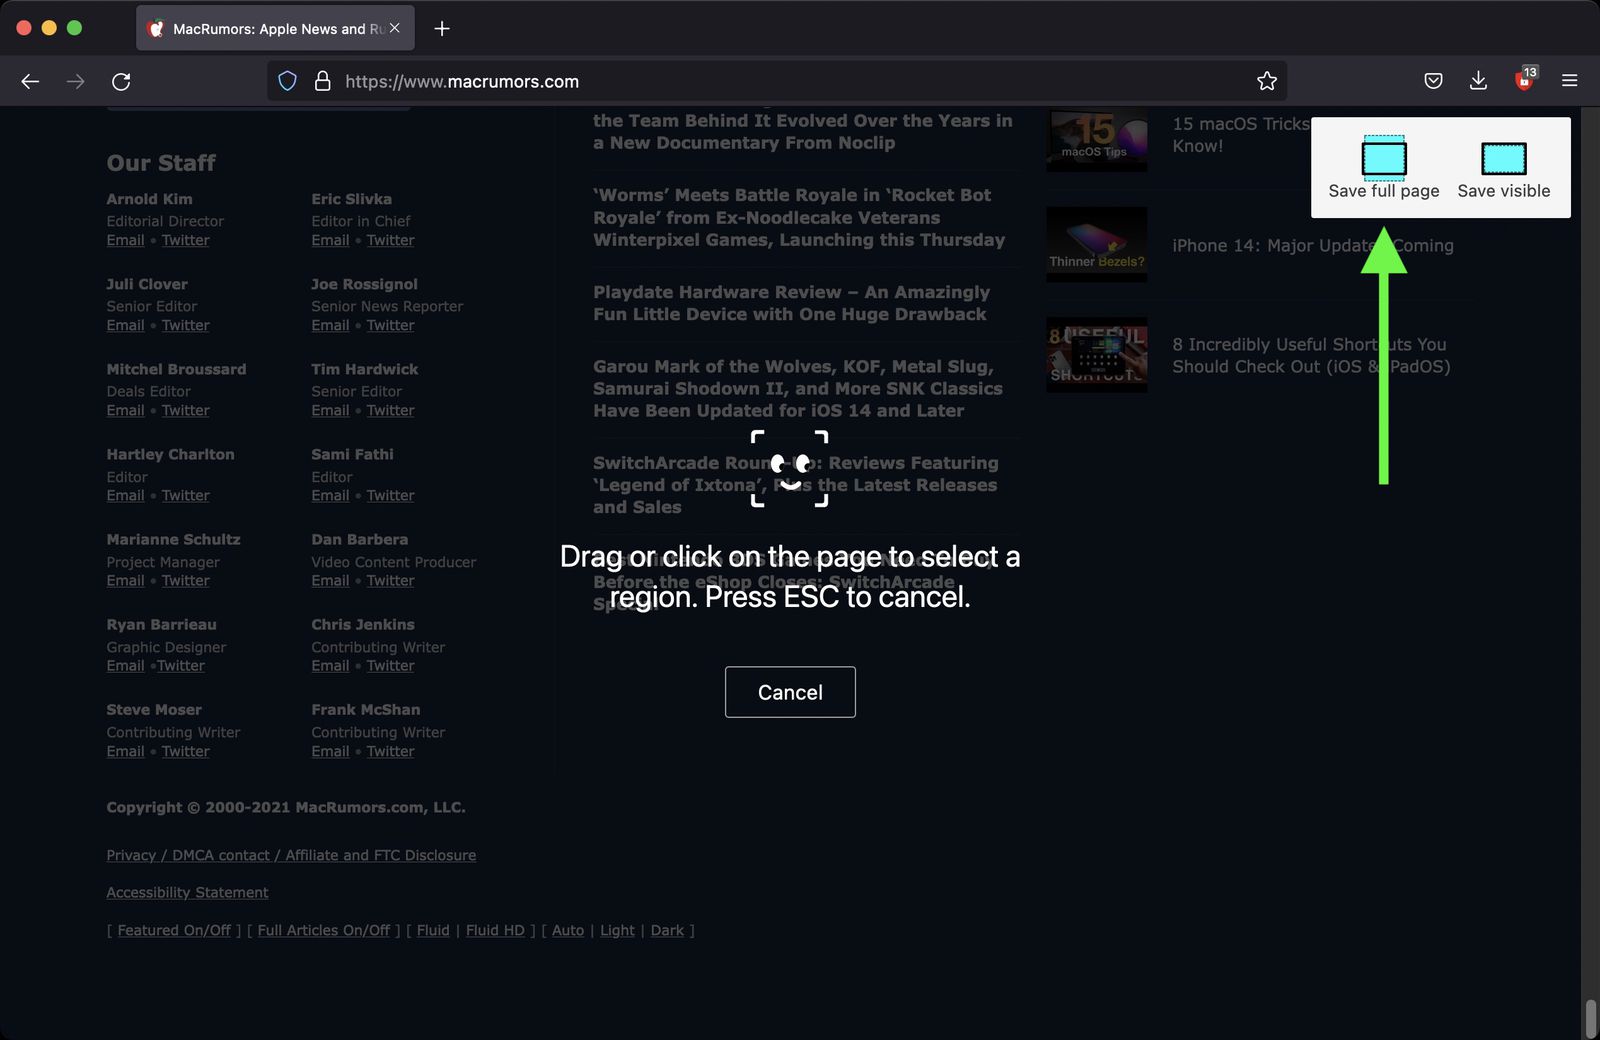Toggle Featured articles On/Off
Viewport: 1600px width, 1040px height.
coord(173,930)
